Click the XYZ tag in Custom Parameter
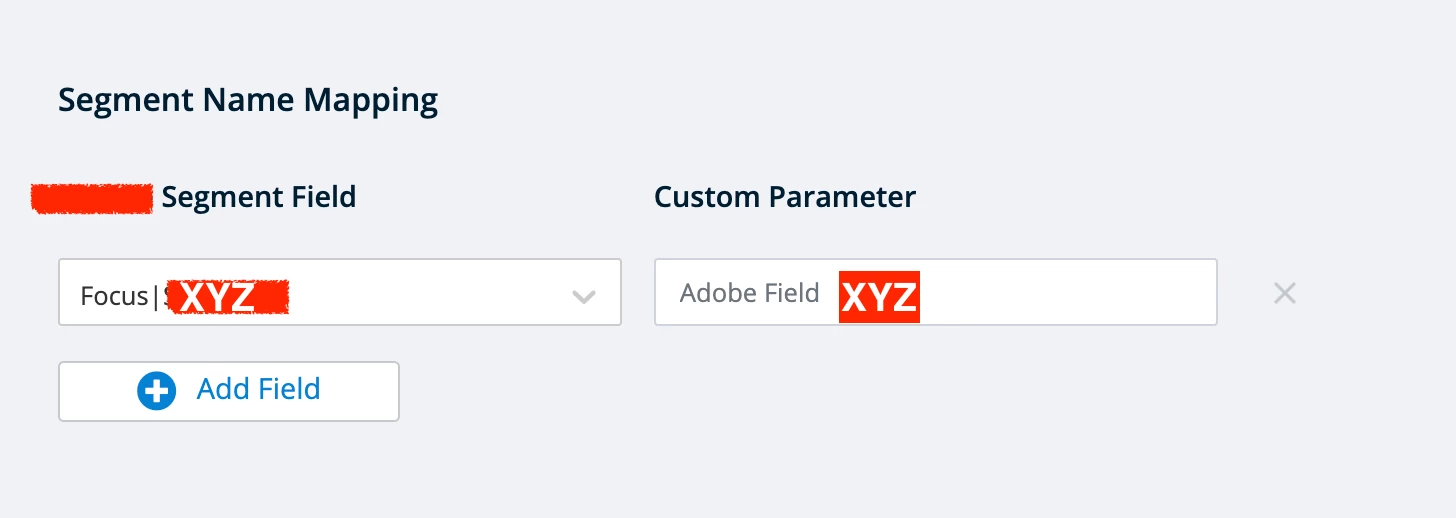 coord(878,296)
